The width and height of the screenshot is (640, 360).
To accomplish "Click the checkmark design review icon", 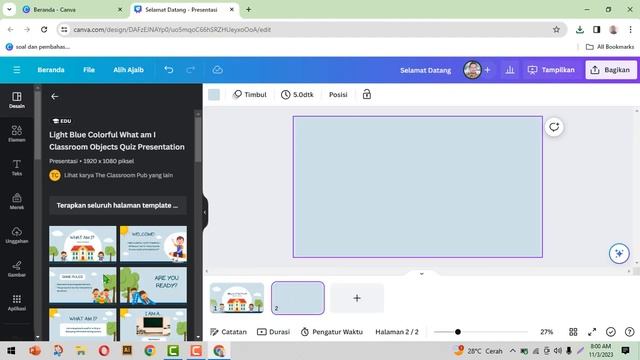I will 611,332.
